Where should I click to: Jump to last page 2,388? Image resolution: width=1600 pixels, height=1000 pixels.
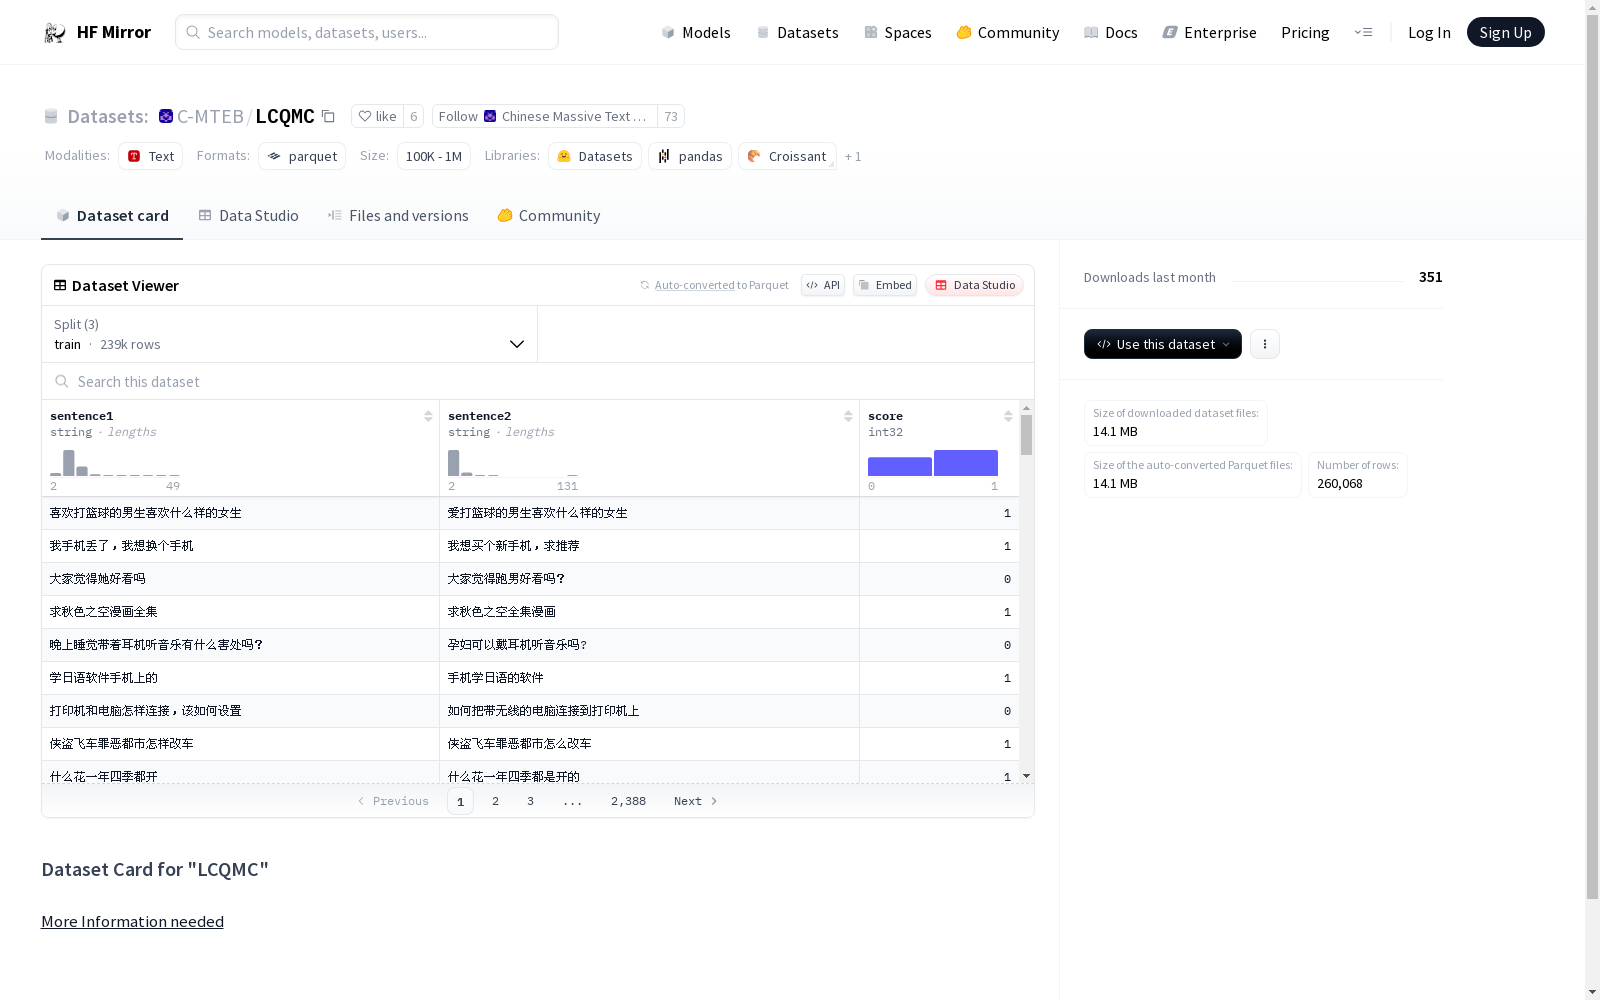click(x=628, y=801)
